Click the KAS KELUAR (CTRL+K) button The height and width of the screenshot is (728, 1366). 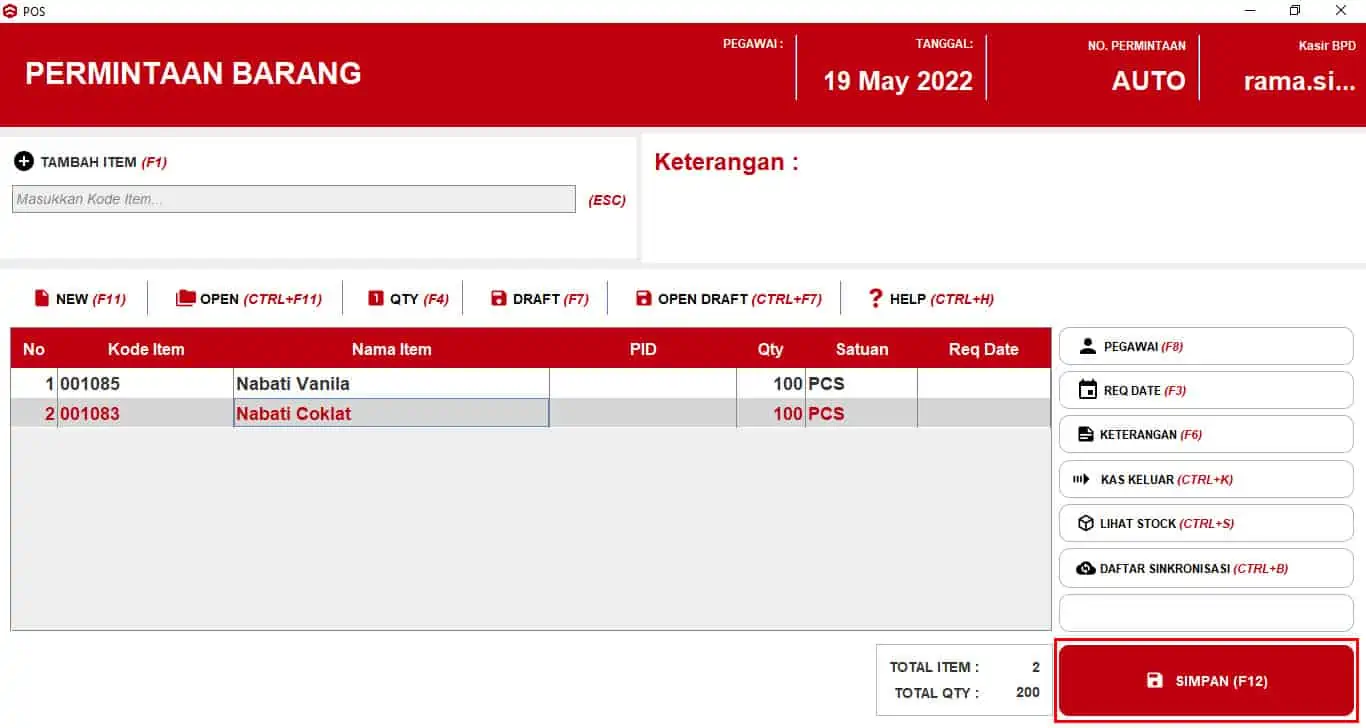(x=1206, y=479)
